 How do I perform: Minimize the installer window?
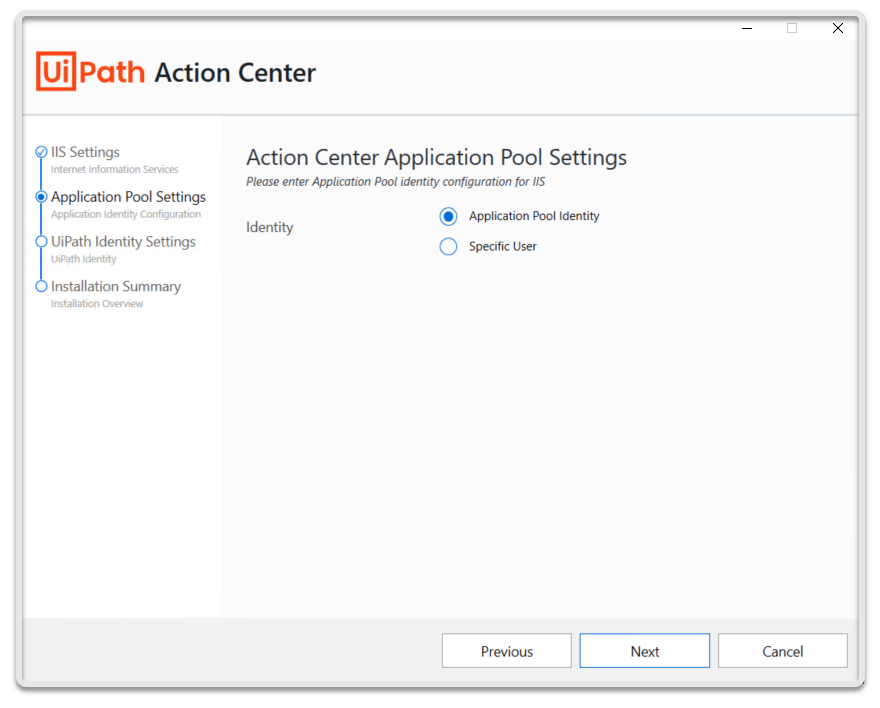(746, 29)
